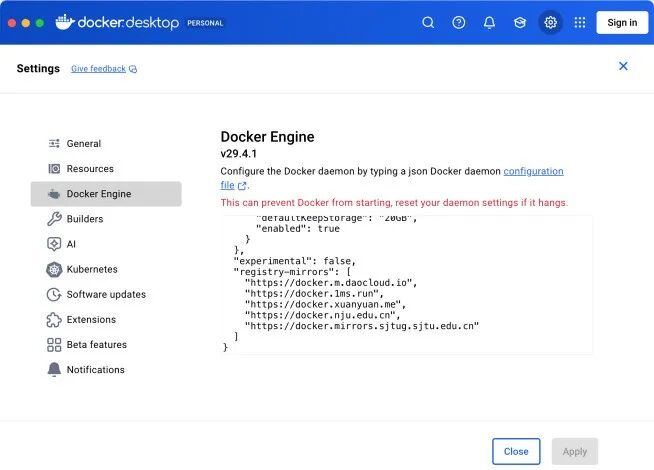This screenshot has width=654, height=470.
Task: Click the General sliders icon
Action: 54,143
